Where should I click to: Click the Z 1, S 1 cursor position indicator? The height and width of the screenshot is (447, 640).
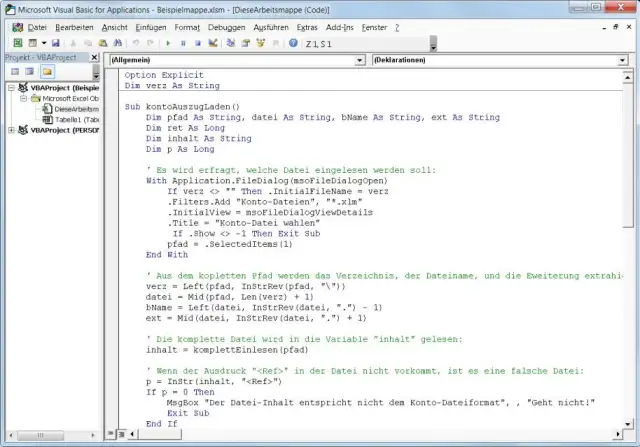[318, 44]
